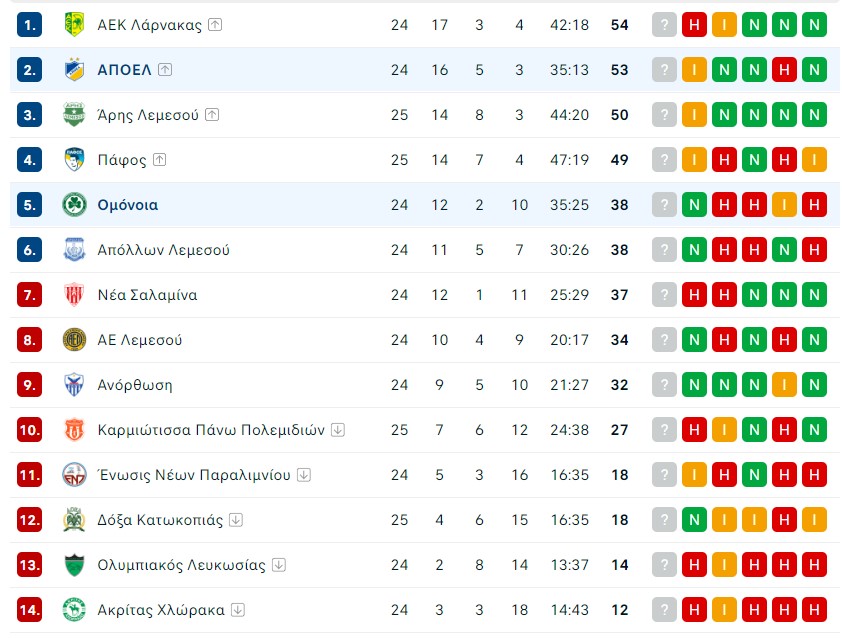Open the Απόλλων Λεμεσού team link
The height and width of the screenshot is (638, 842).
163,250
